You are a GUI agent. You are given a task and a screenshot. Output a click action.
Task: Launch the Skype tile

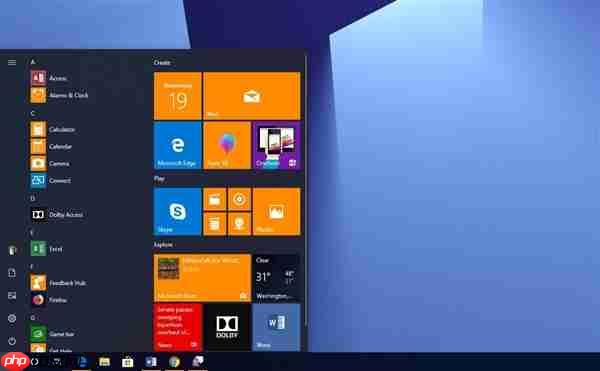tap(178, 212)
